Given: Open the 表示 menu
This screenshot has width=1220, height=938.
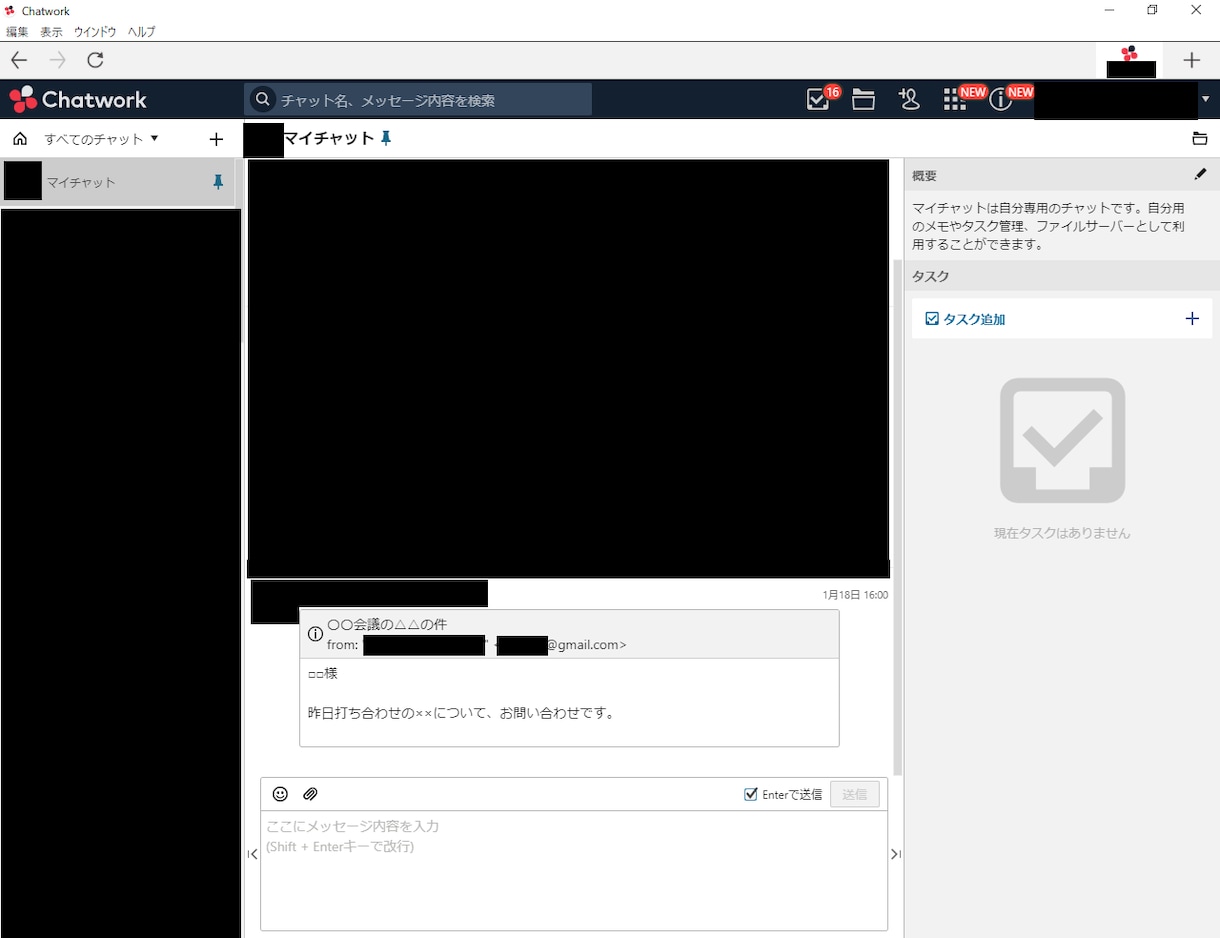Looking at the screenshot, I should [x=51, y=32].
